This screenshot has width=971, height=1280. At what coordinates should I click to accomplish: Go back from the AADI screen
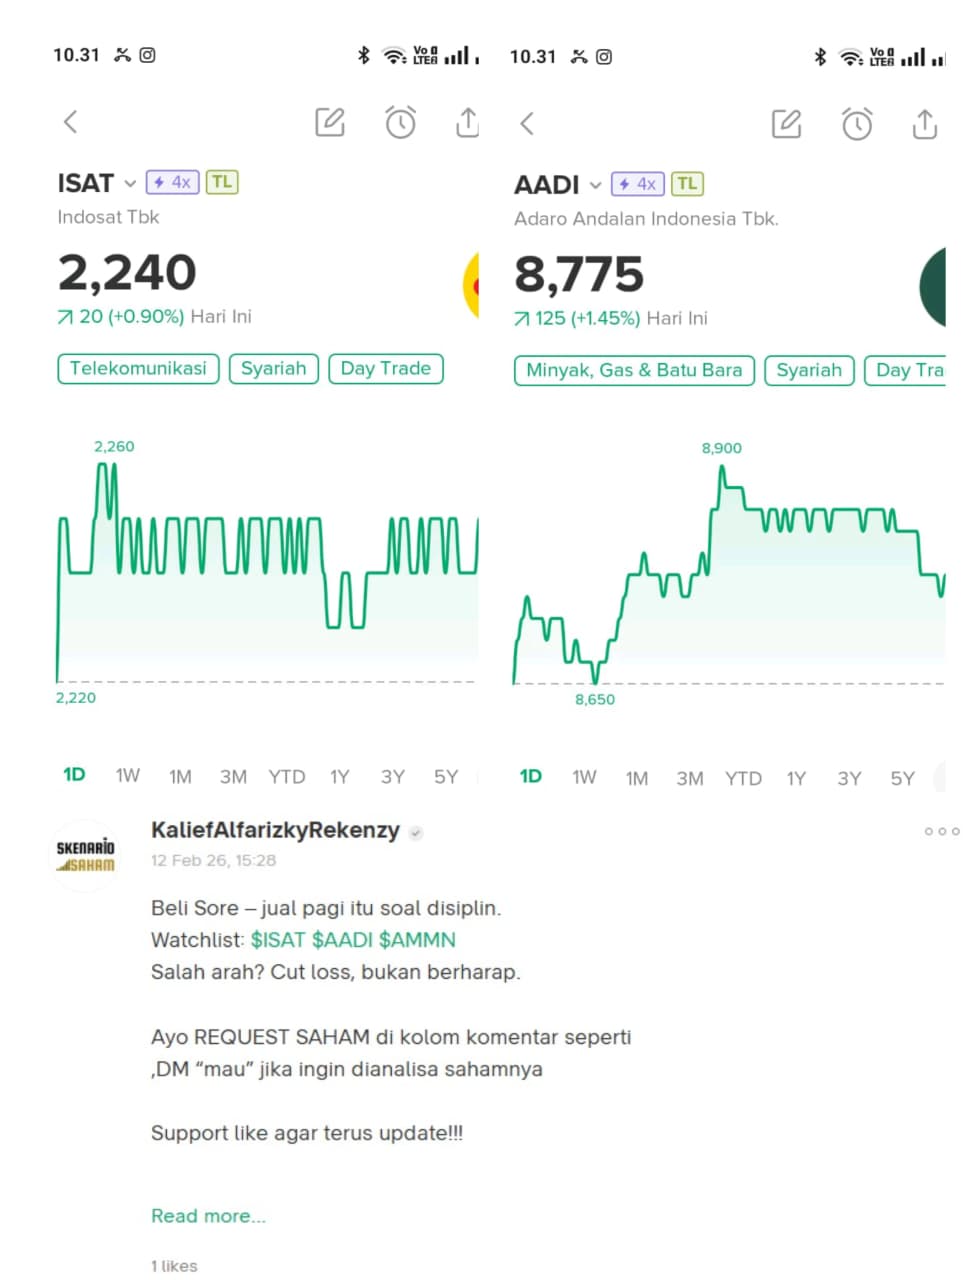tap(527, 124)
